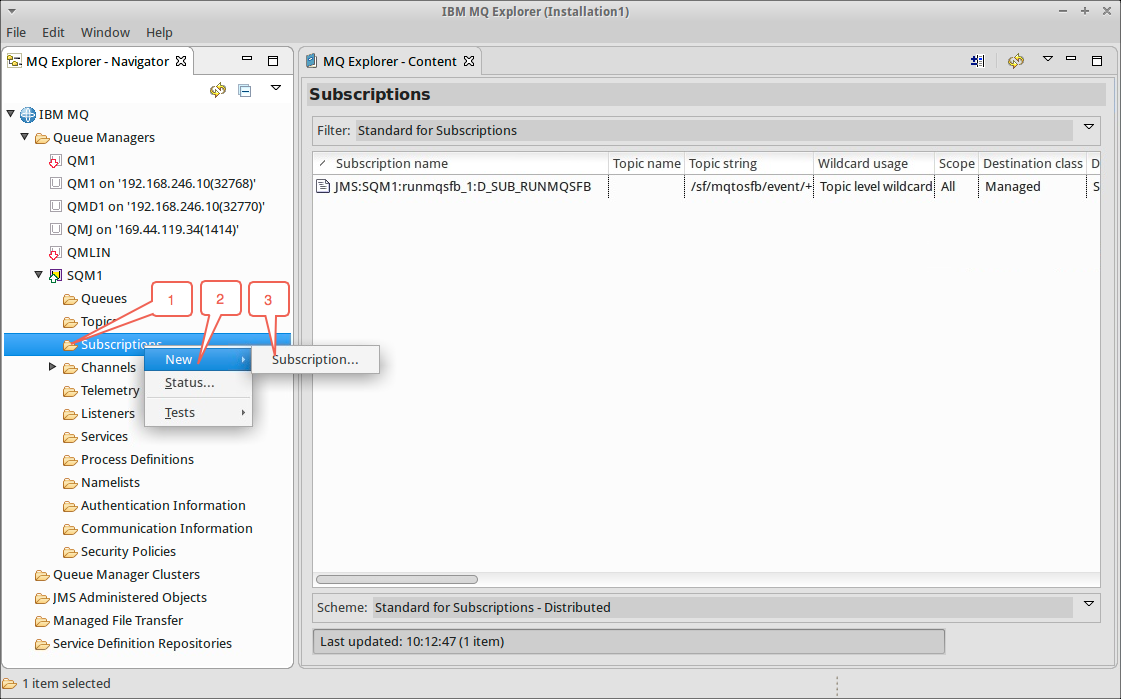Click the Listeners folder icon

point(70,414)
